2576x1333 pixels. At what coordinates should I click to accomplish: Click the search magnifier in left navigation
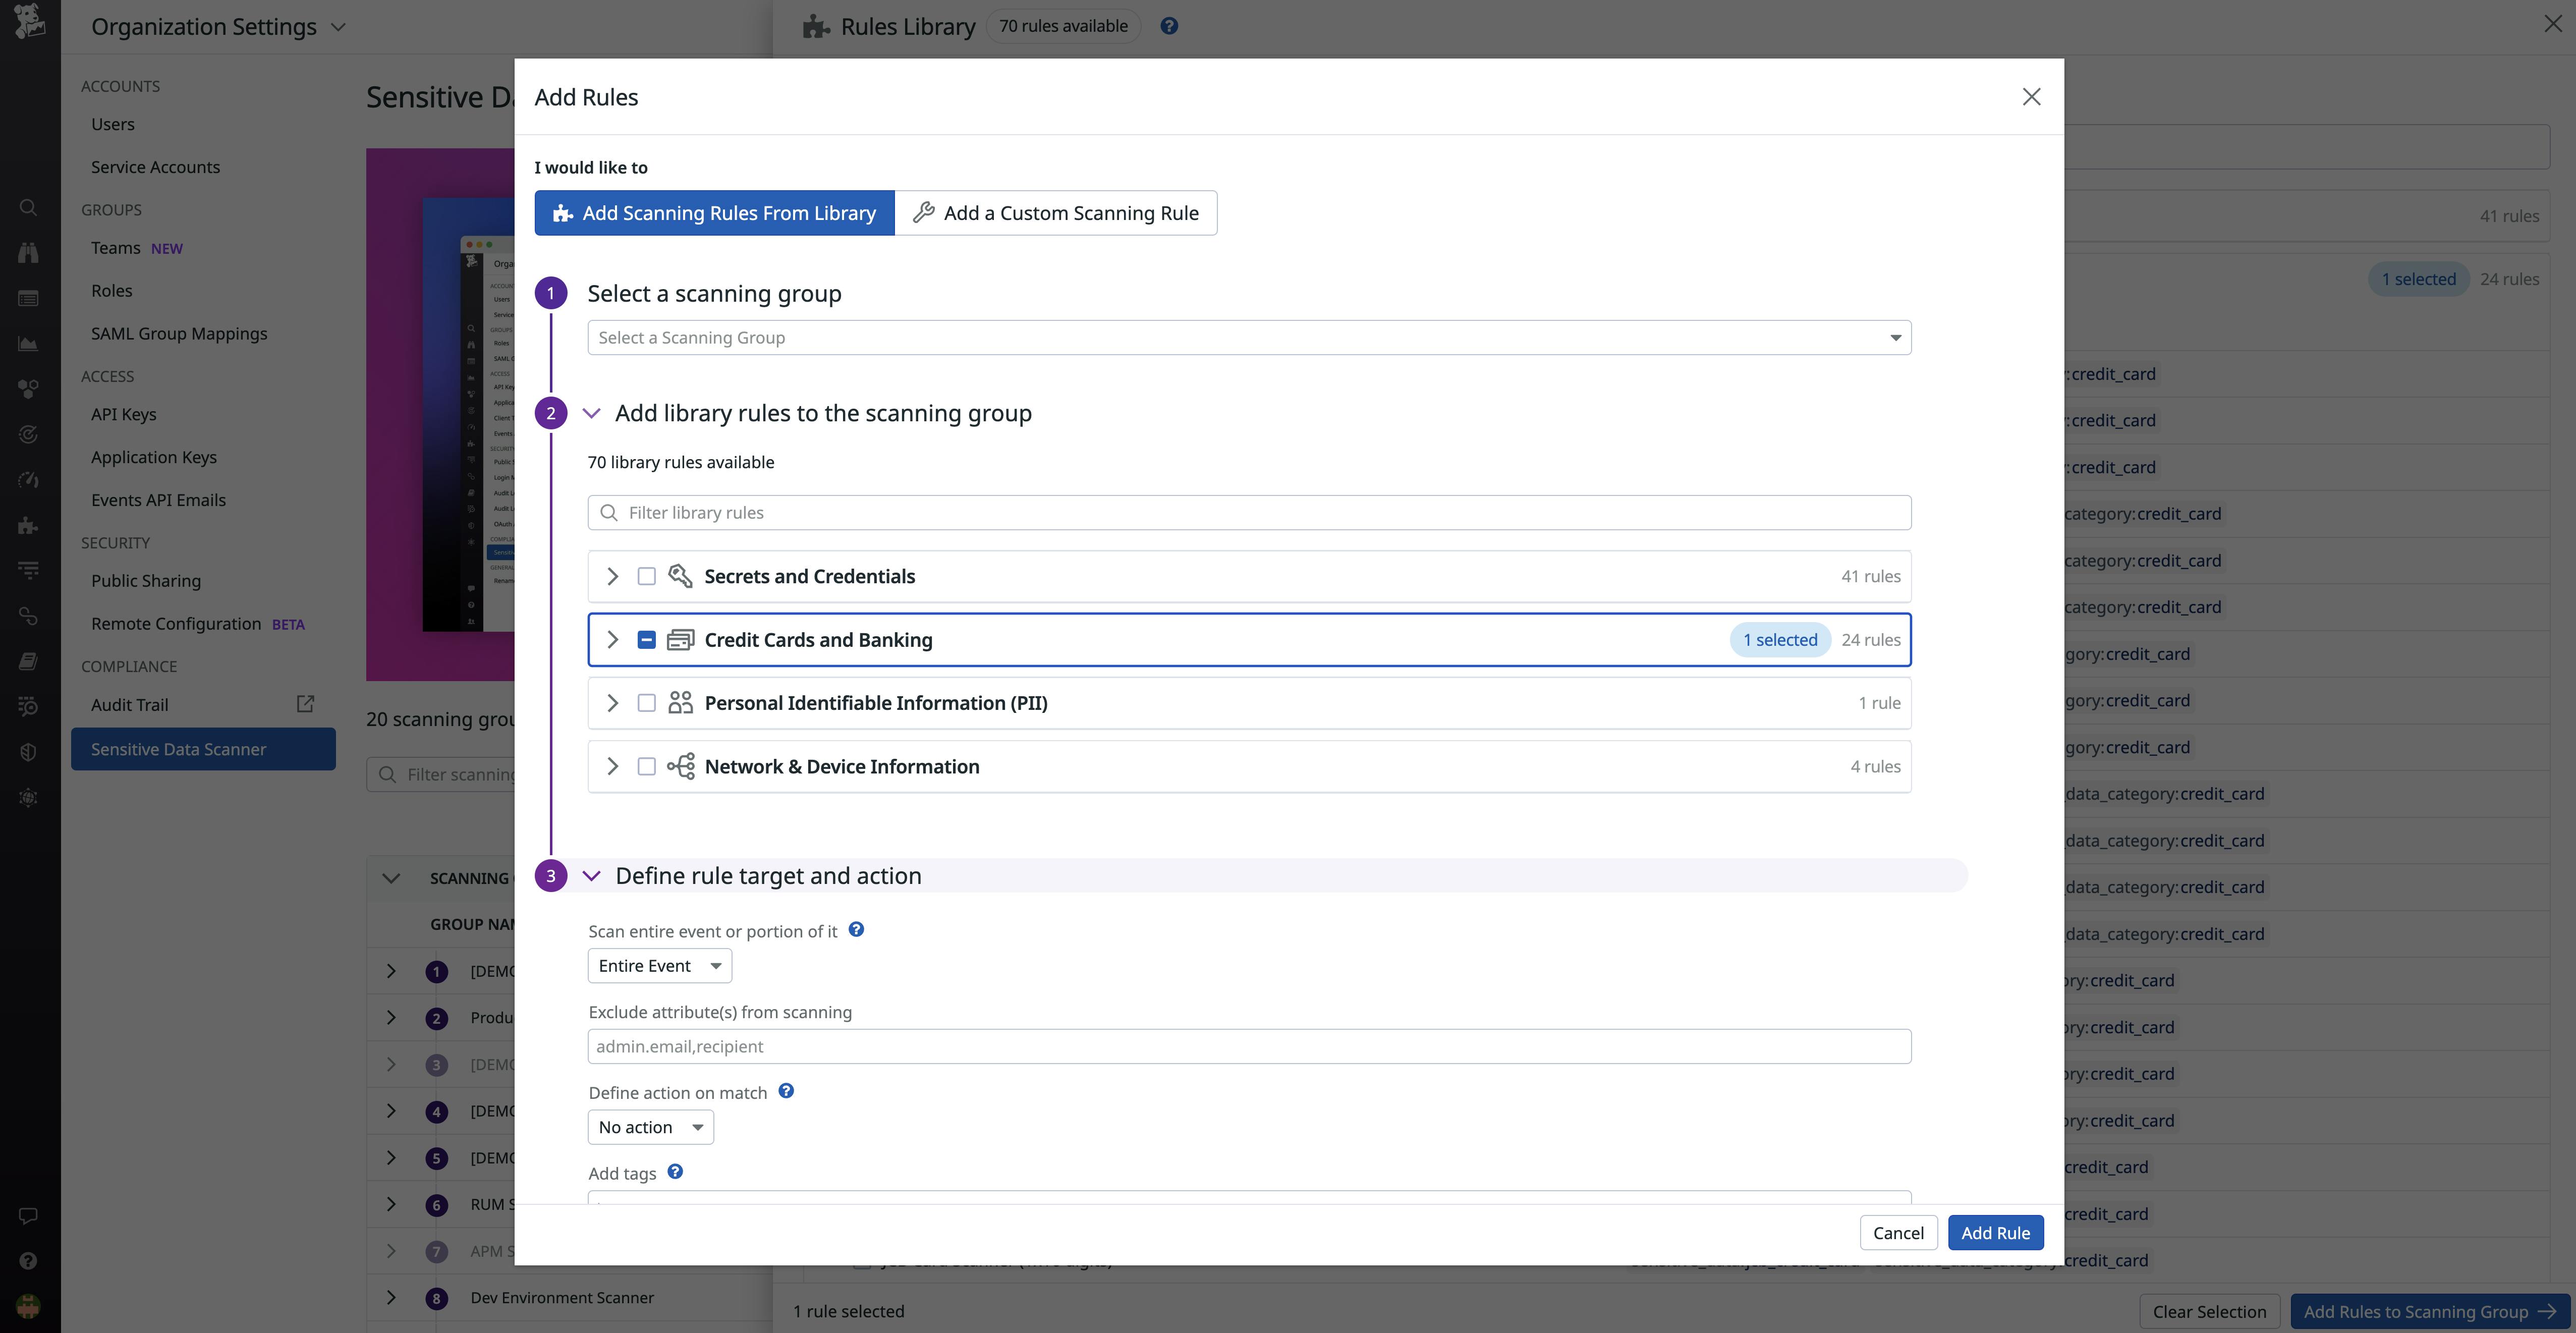pyautogui.click(x=28, y=207)
